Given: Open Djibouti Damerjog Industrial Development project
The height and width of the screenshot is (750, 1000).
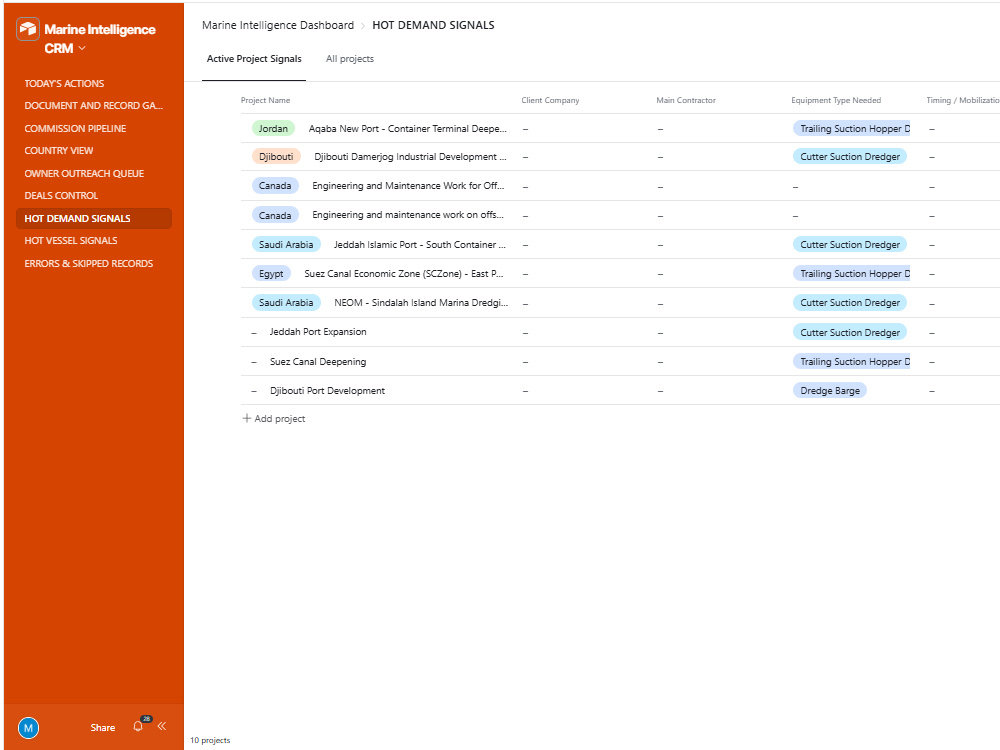Looking at the screenshot, I should tap(410, 157).
